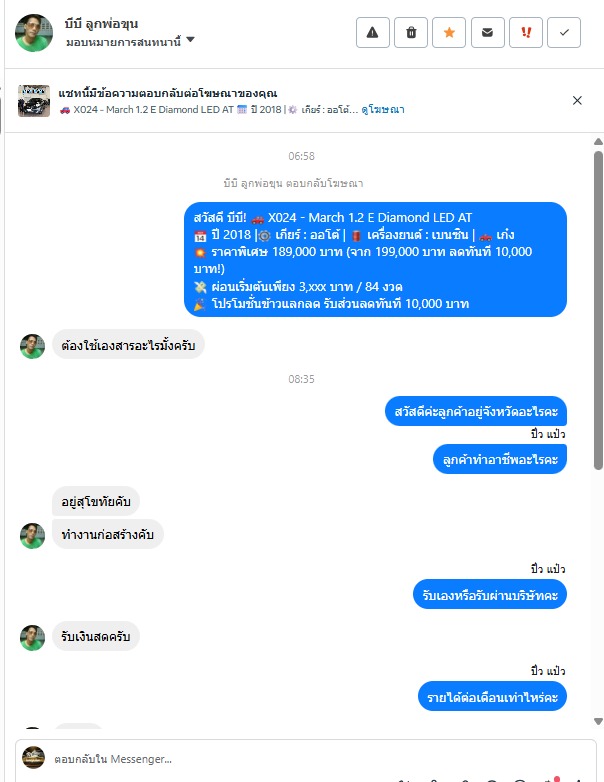Click the March car ad thumbnail
This screenshot has height=782, width=604.
click(x=34, y=101)
